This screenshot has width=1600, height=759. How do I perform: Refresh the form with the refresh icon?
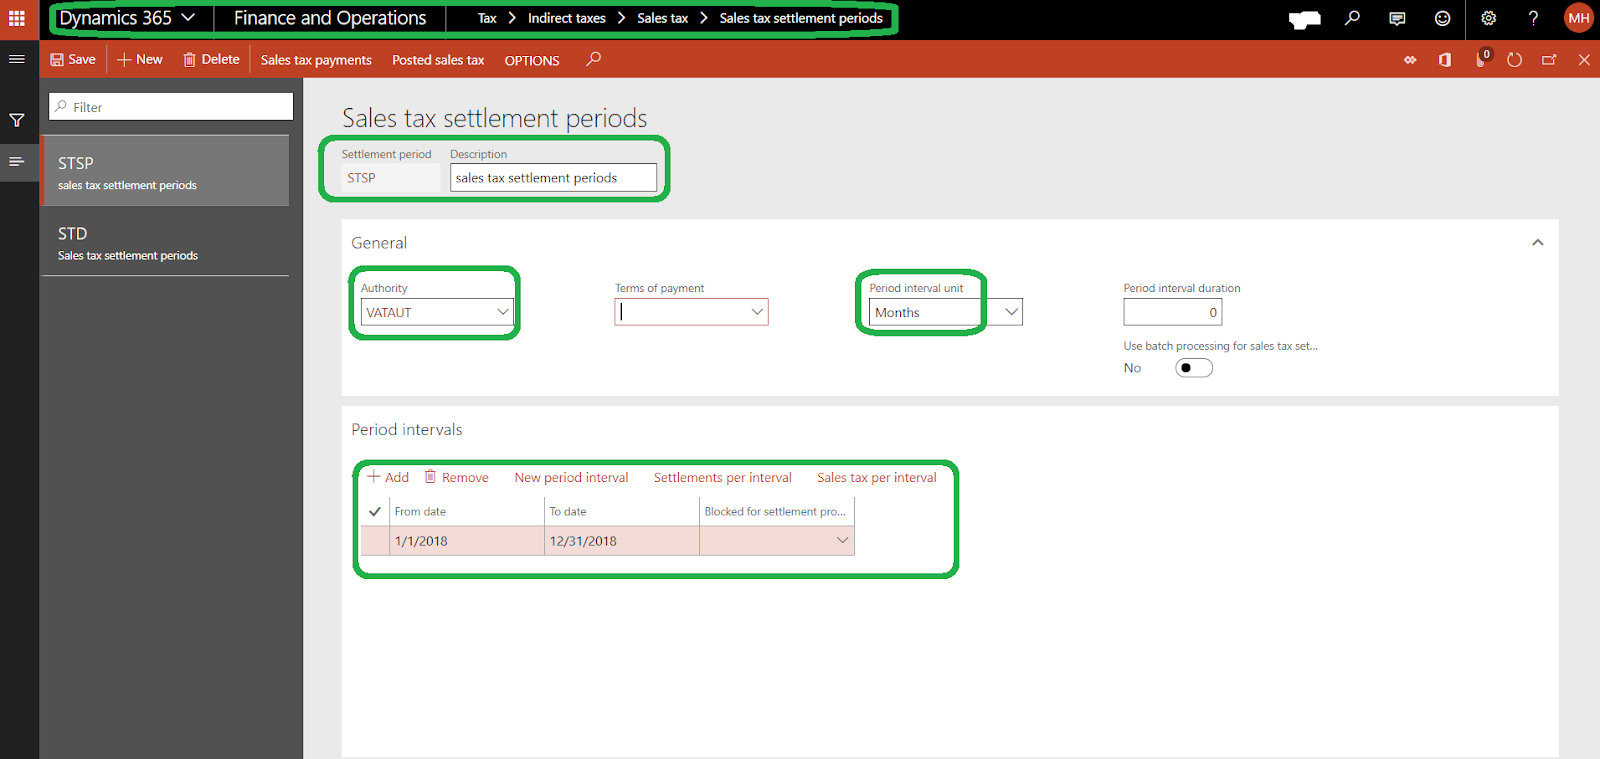click(x=1514, y=60)
